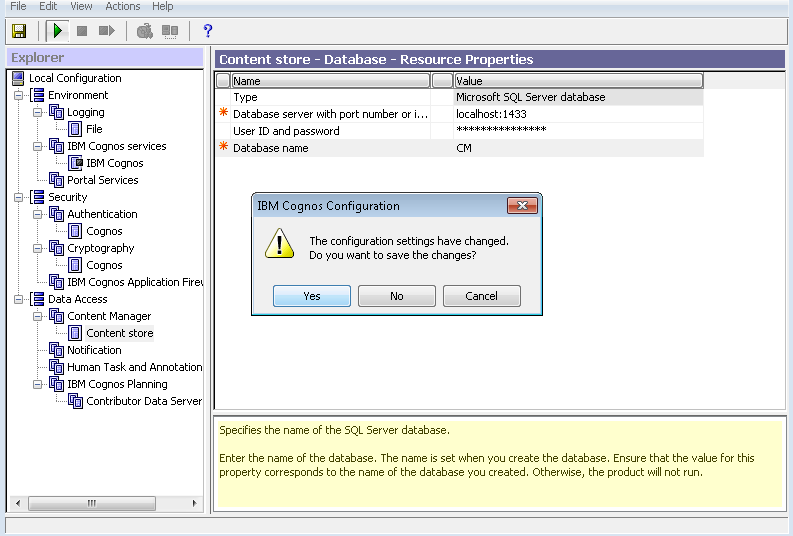Click the Stop service square icon
793x536 pixels.
(82, 31)
